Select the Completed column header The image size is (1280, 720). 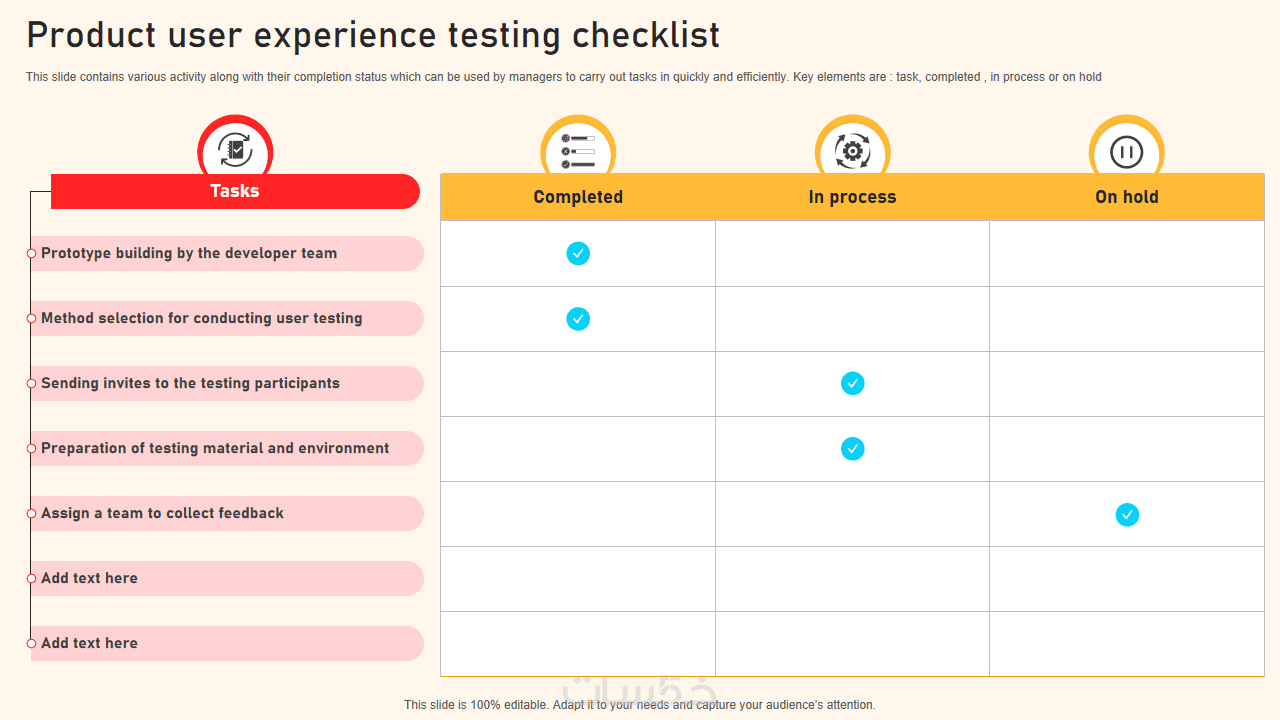(578, 197)
